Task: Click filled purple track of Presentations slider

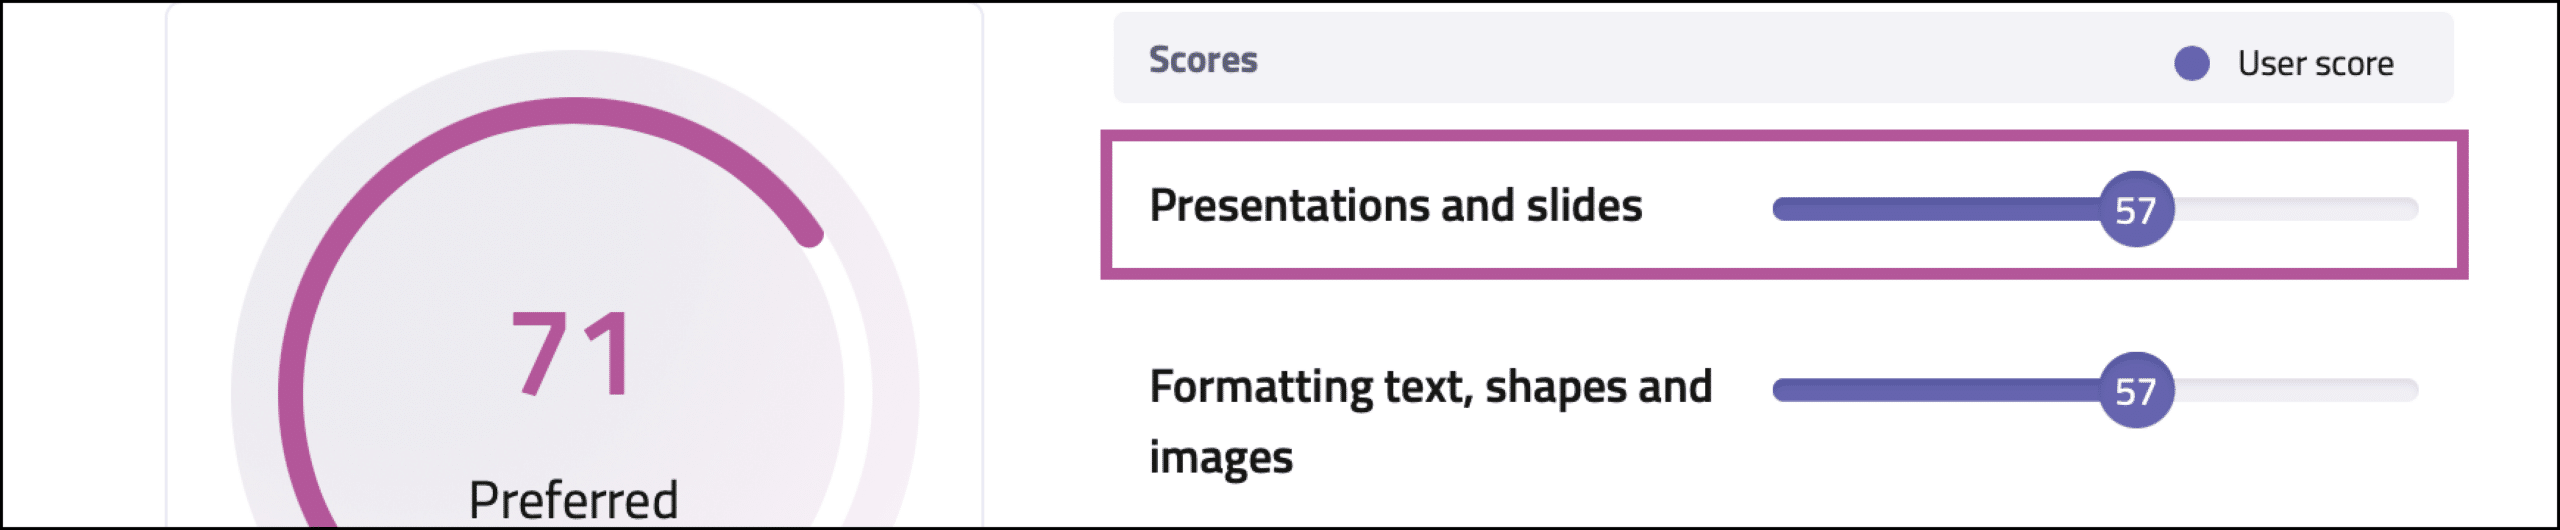Action: pos(1935,209)
